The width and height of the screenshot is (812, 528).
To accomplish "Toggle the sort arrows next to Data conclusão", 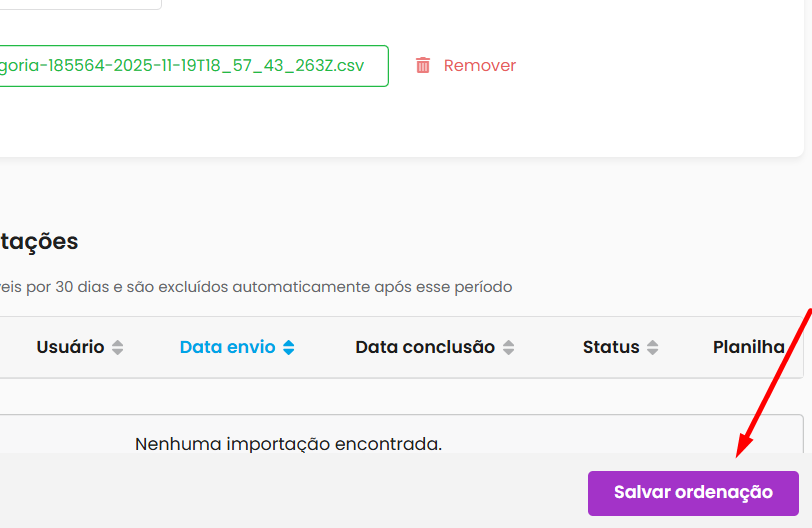I will click(x=509, y=348).
